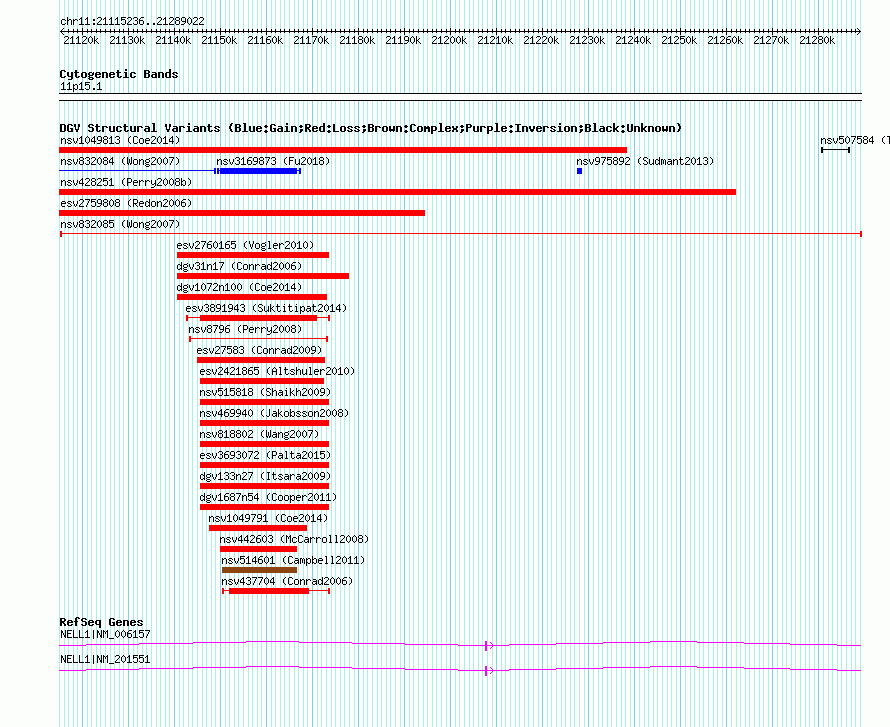Click the Cytogenetic Bands track title

point(119,74)
